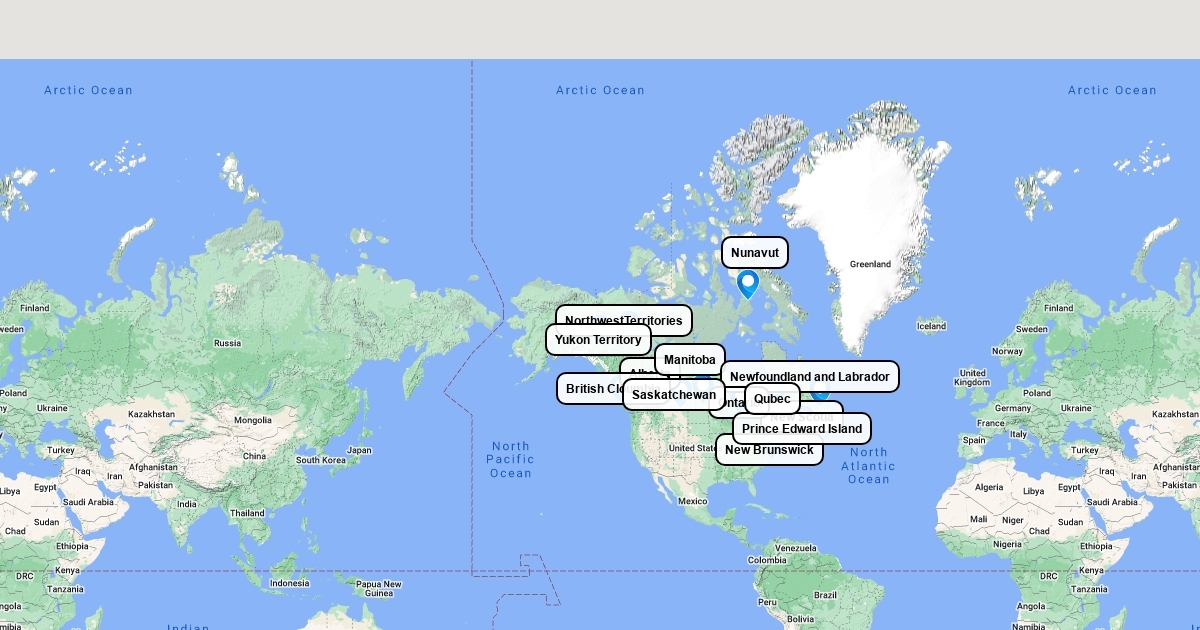Open the Yukon Territory label

coord(598,340)
